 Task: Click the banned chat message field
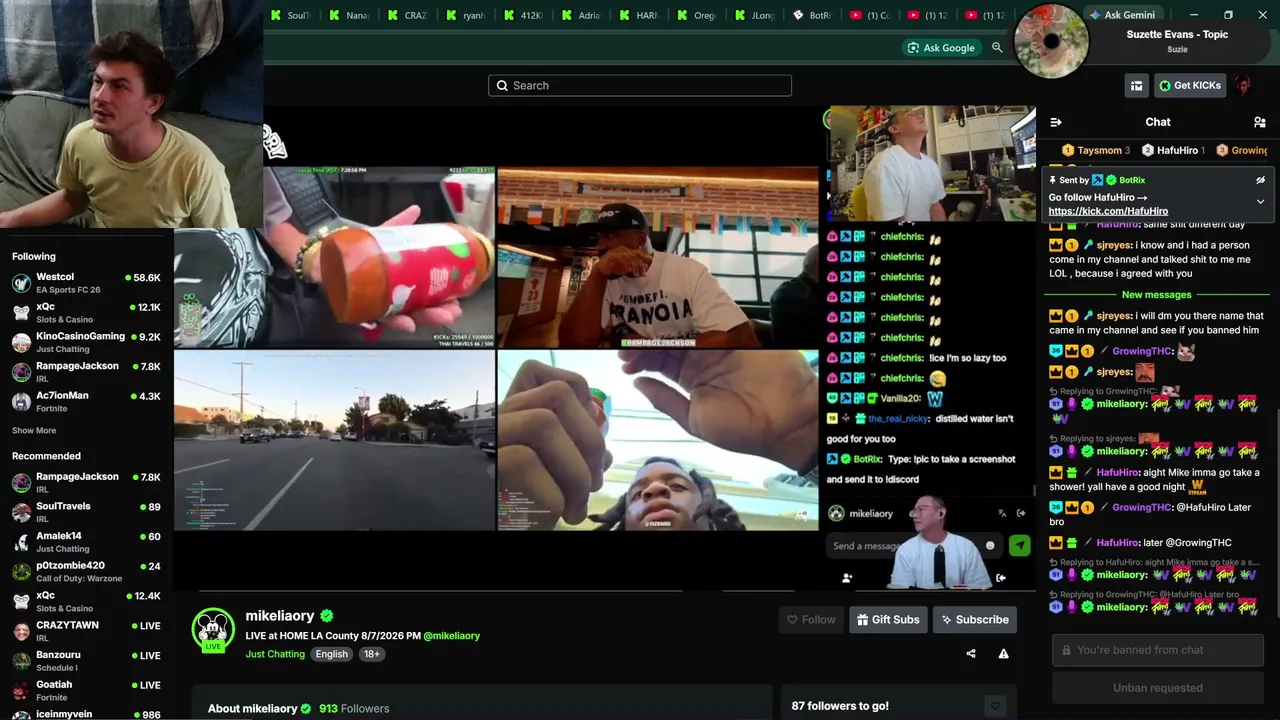pos(1158,650)
